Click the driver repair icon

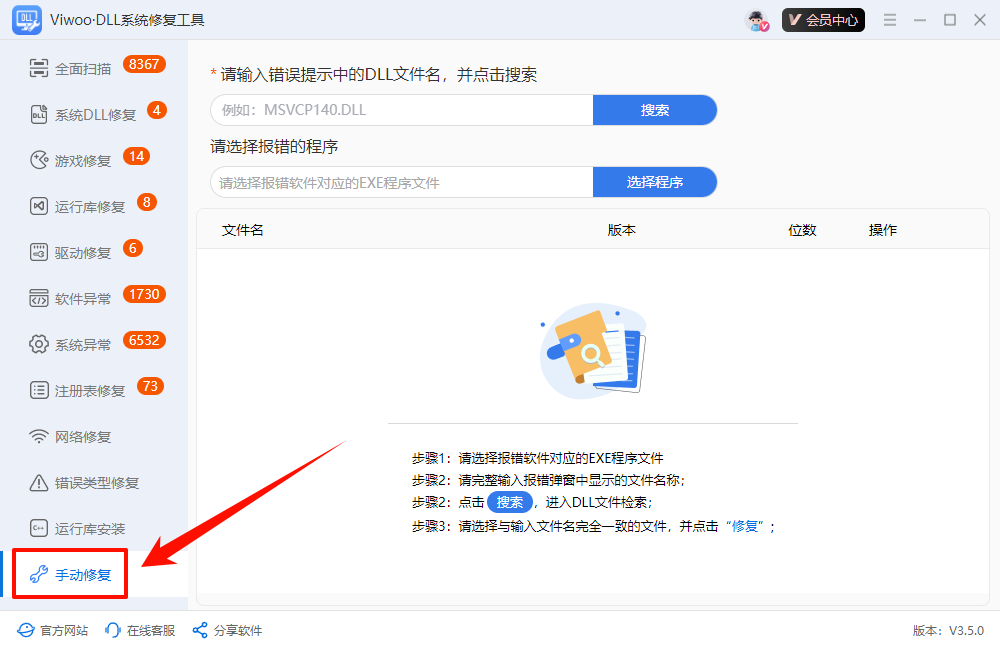pos(39,252)
